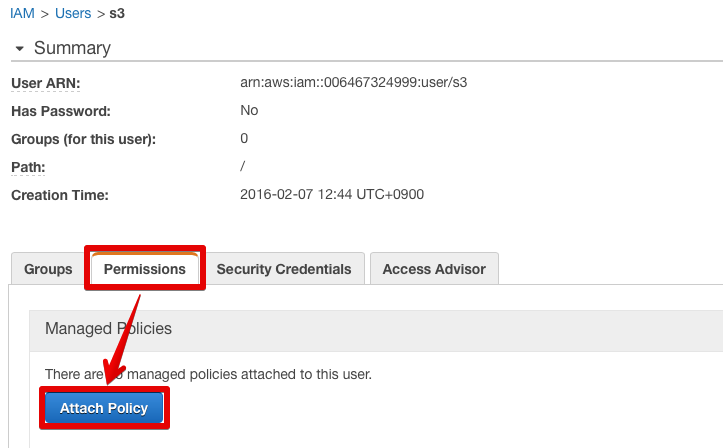
Task: Select the user ARN value text
Action: coord(354,83)
